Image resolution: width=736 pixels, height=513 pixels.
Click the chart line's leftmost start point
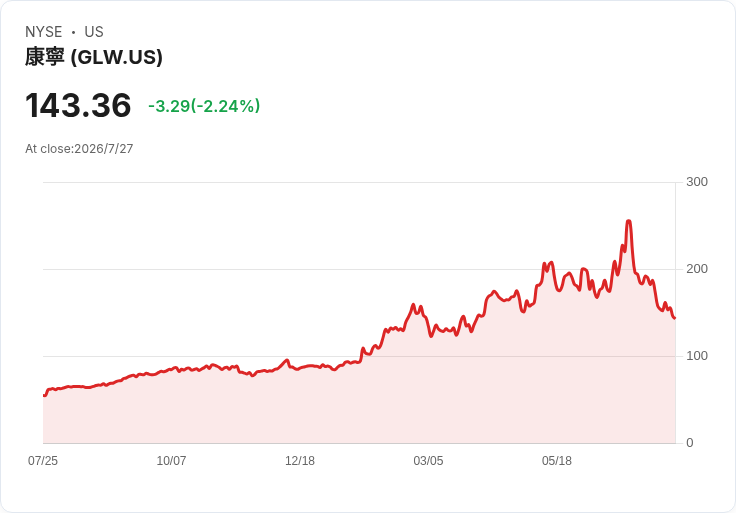[44, 396]
